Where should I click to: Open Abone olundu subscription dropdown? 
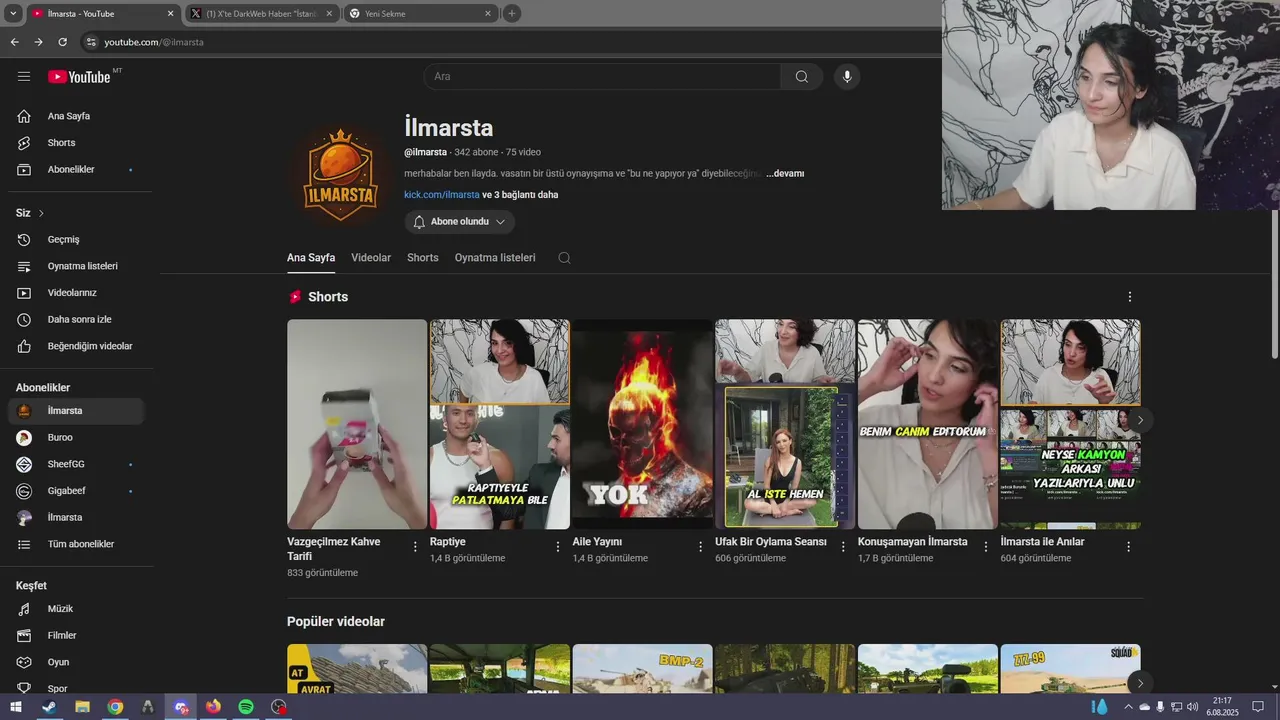[x=460, y=222]
